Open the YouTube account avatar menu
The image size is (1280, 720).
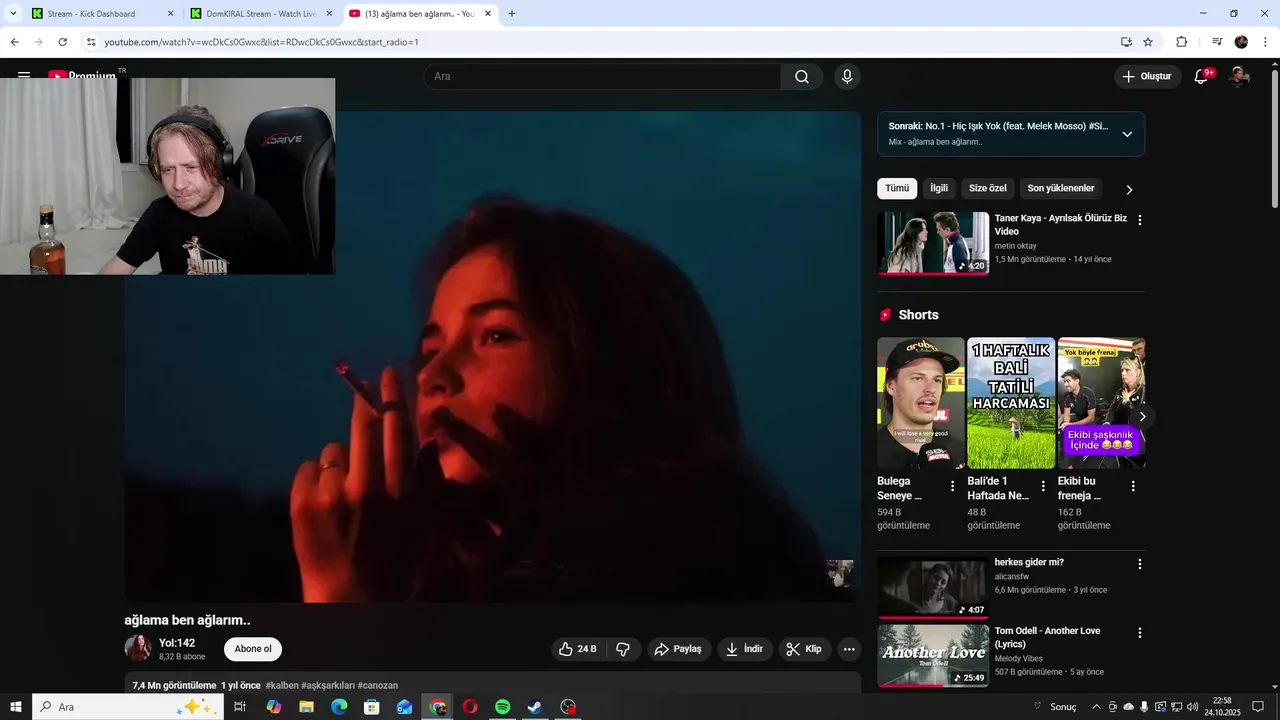click(x=1239, y=76)
